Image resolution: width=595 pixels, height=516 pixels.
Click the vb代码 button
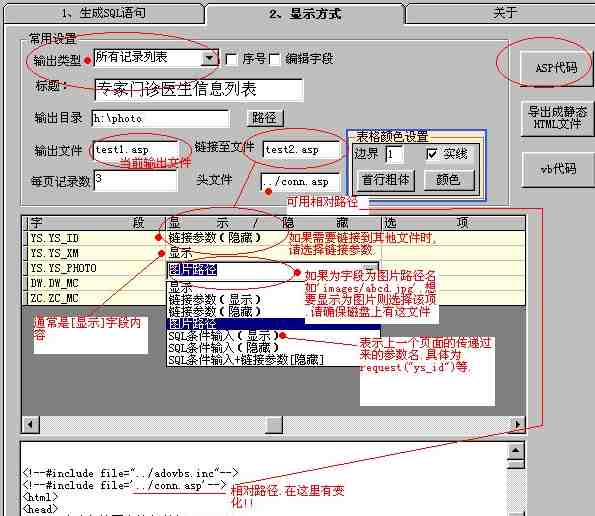pos(558,169)
